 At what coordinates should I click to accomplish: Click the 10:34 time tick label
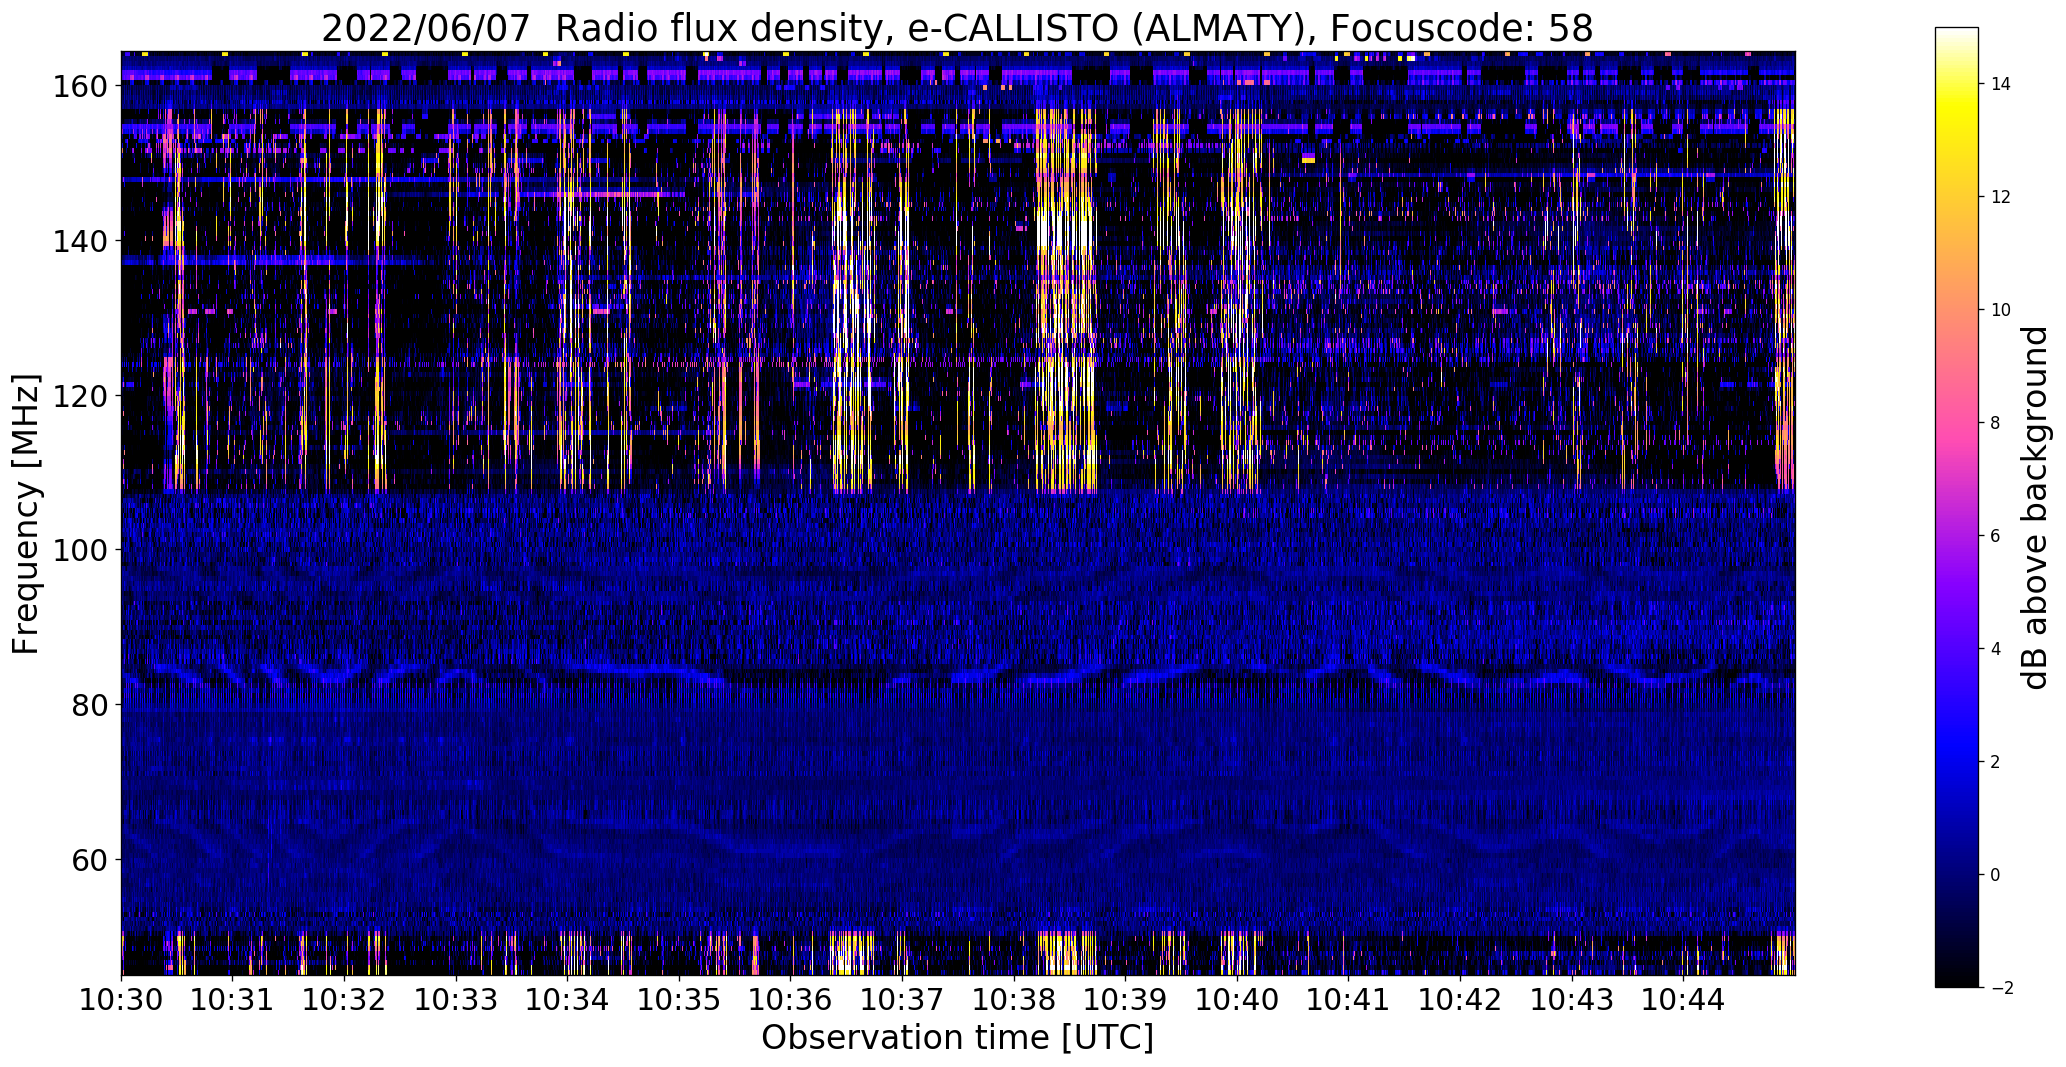567,998
